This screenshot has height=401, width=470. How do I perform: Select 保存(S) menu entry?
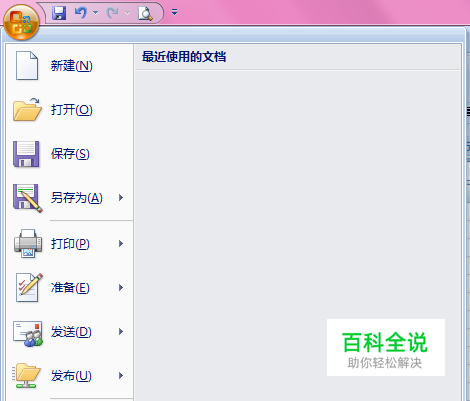pyautogui.click(x=70, y=154)
